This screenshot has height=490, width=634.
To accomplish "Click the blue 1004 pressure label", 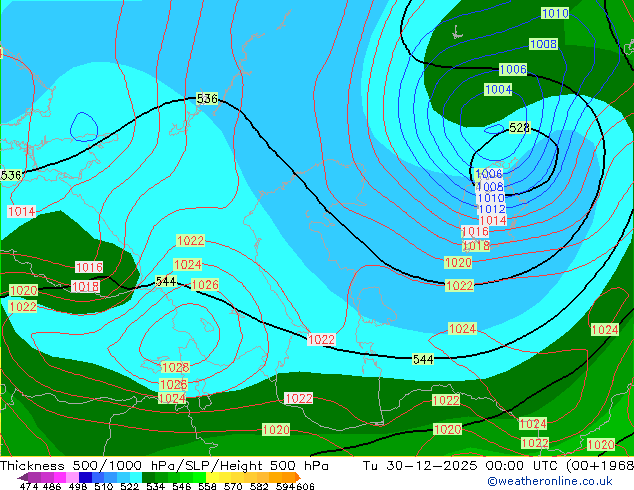I will [x=498, y=89].
